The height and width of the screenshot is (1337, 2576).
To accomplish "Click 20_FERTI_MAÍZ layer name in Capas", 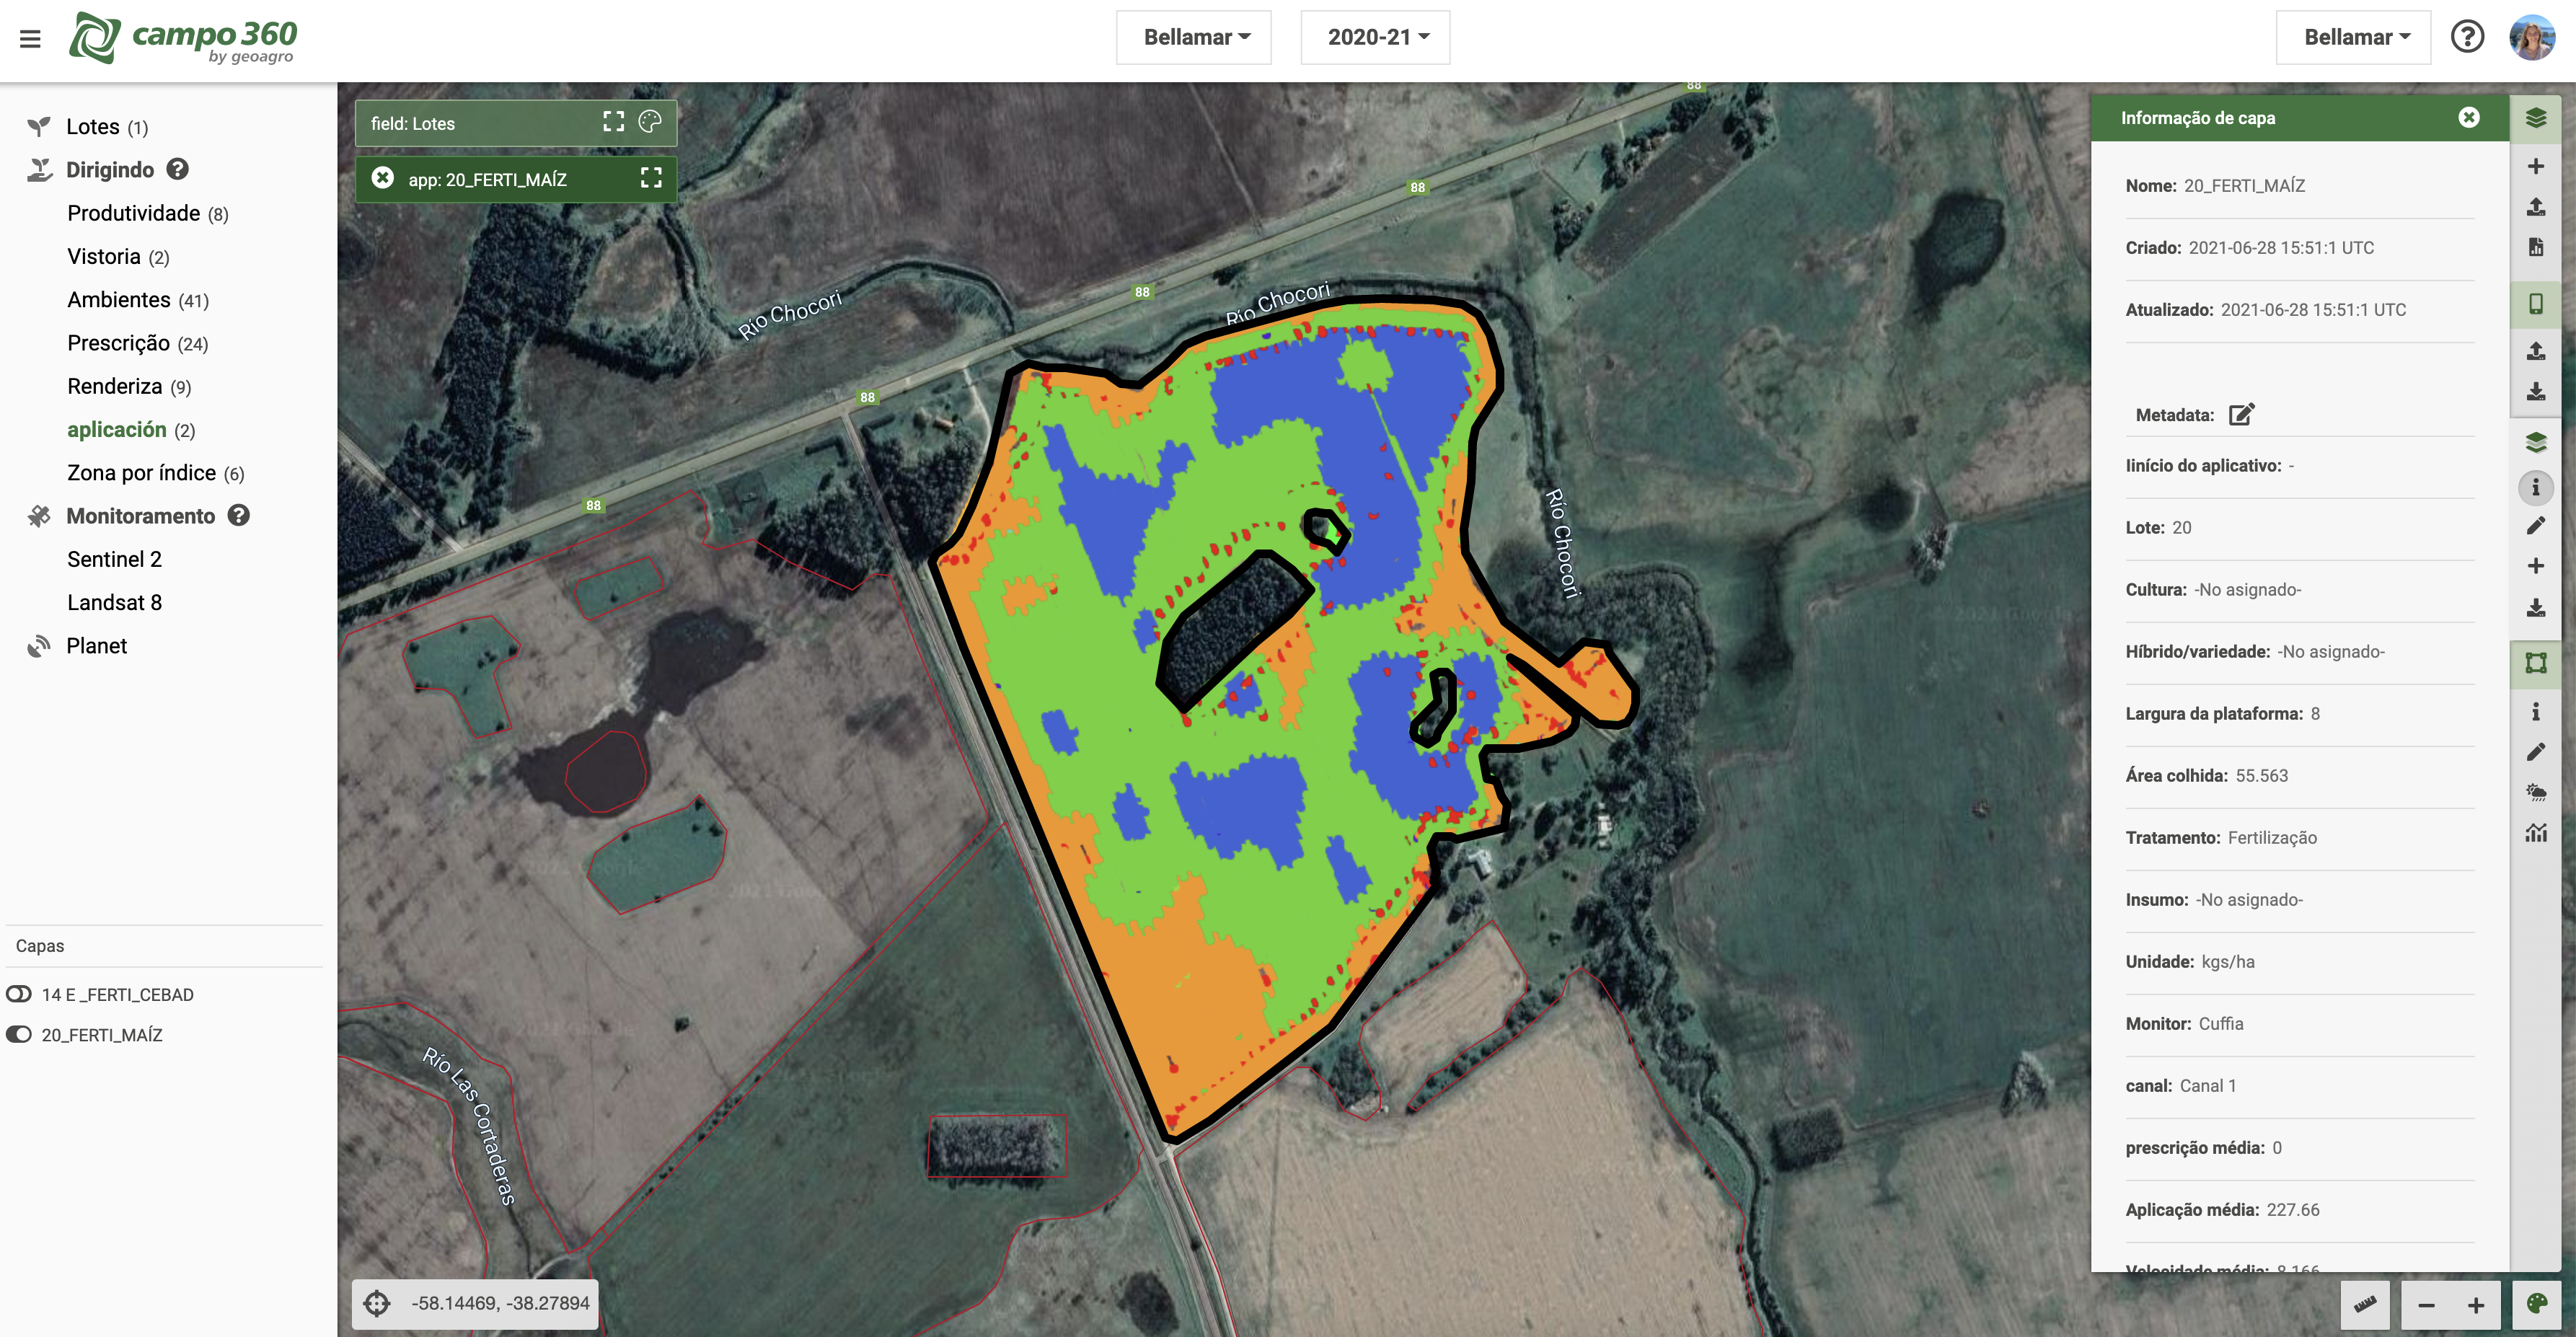I will [102, 1034].
